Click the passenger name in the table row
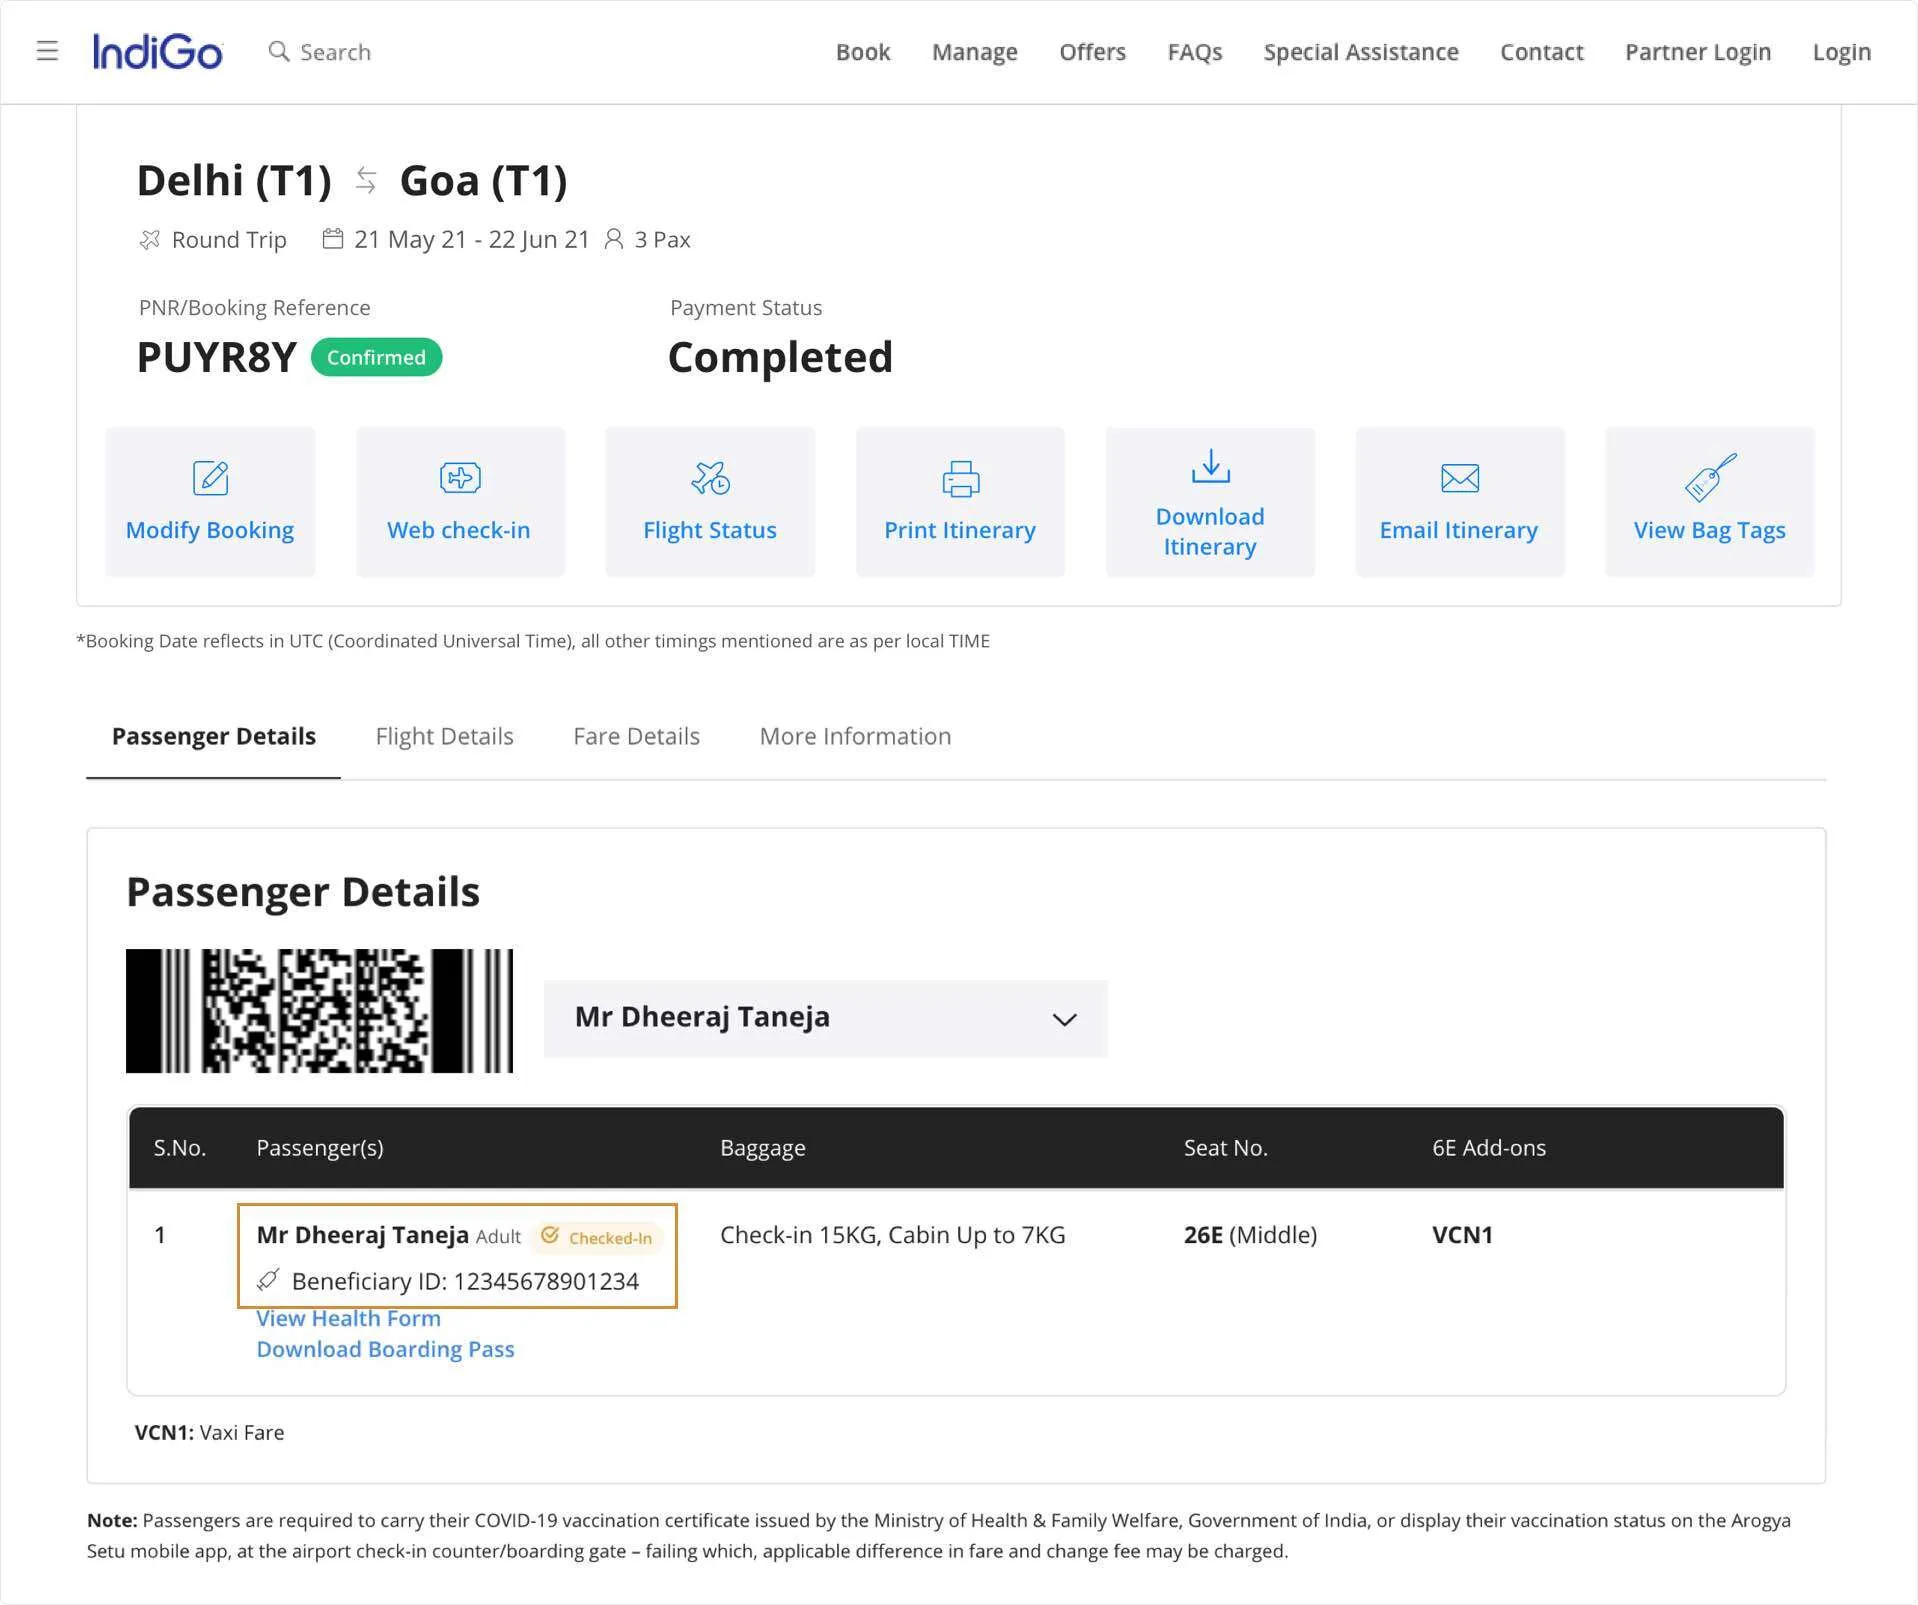Viewport: 1918px width, 1605px height. coord(363,1235)
